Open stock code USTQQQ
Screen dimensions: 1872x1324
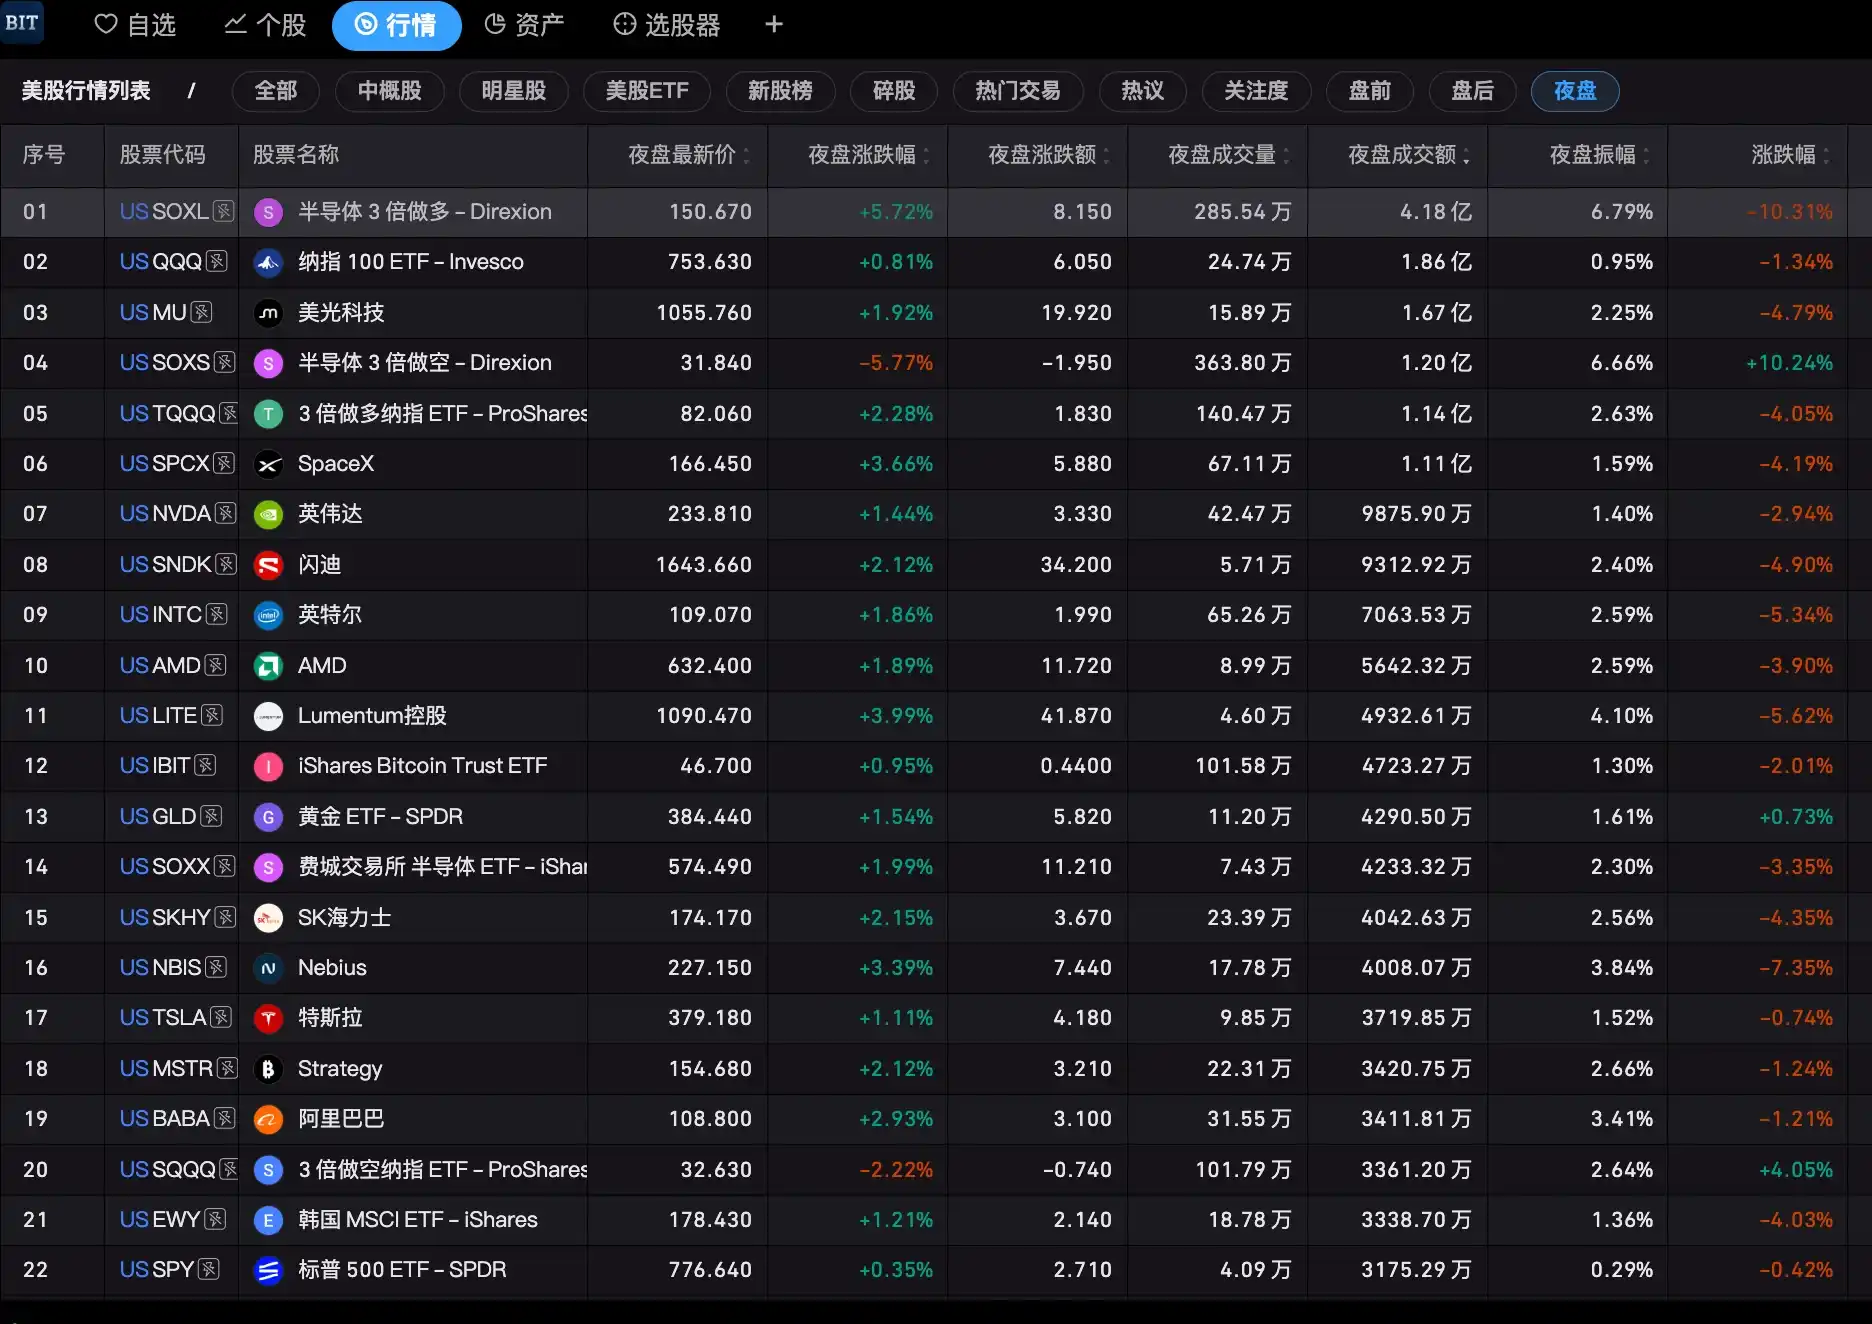pyautogui.click(x=168, y=414)
